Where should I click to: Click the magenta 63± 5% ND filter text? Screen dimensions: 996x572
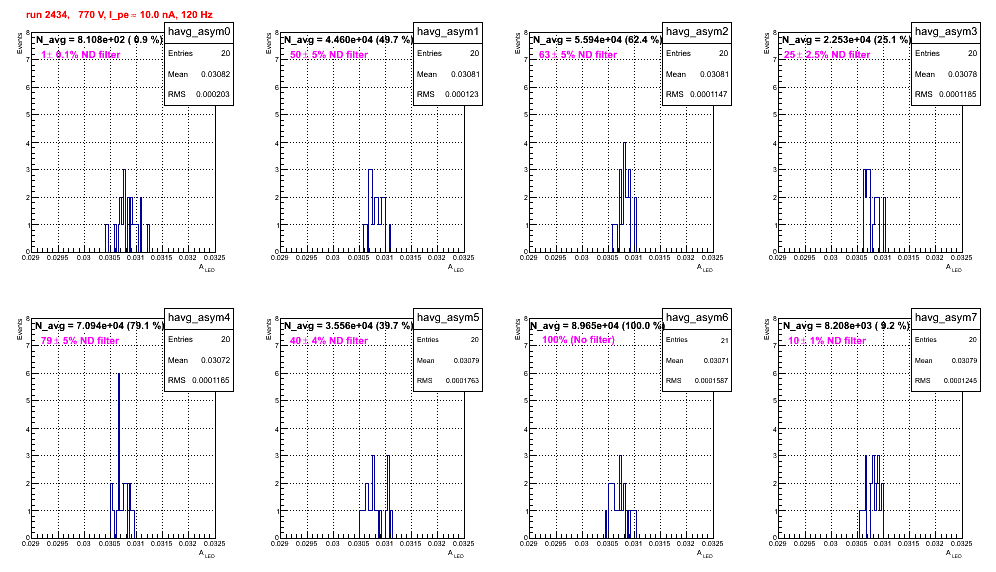pyautogui.click(x=578, y=55)
